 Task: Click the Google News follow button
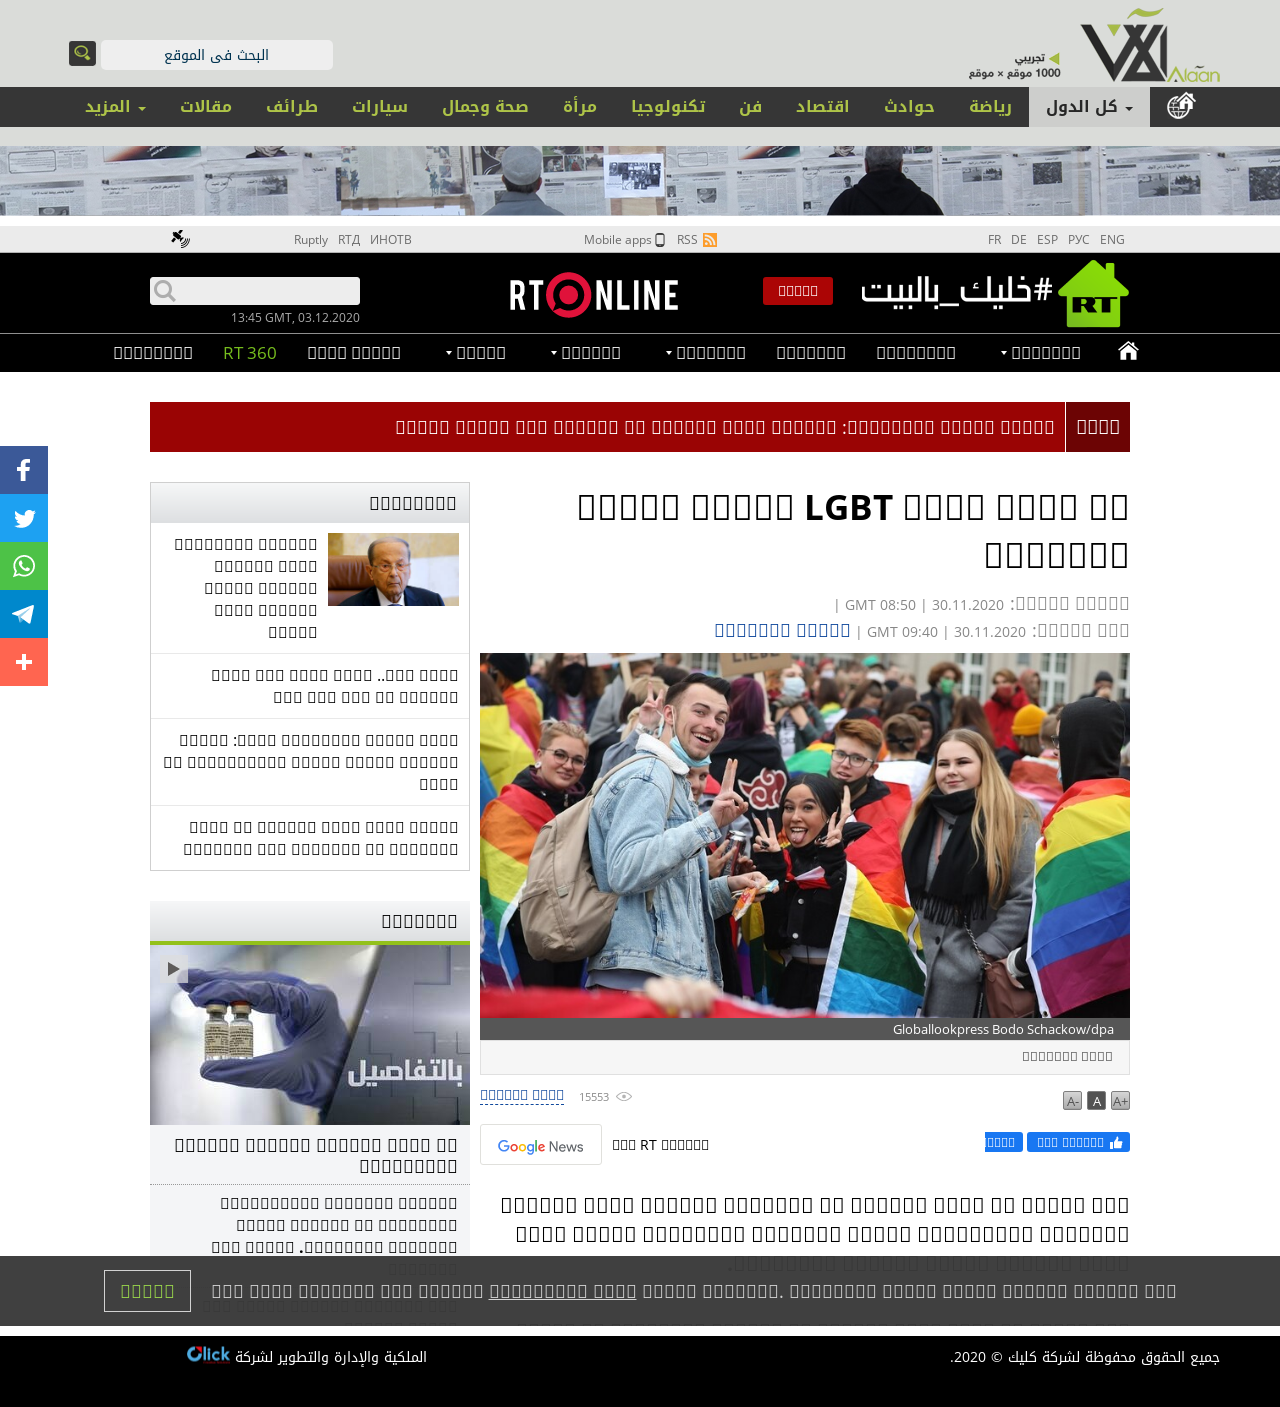tap(541, 1145)
